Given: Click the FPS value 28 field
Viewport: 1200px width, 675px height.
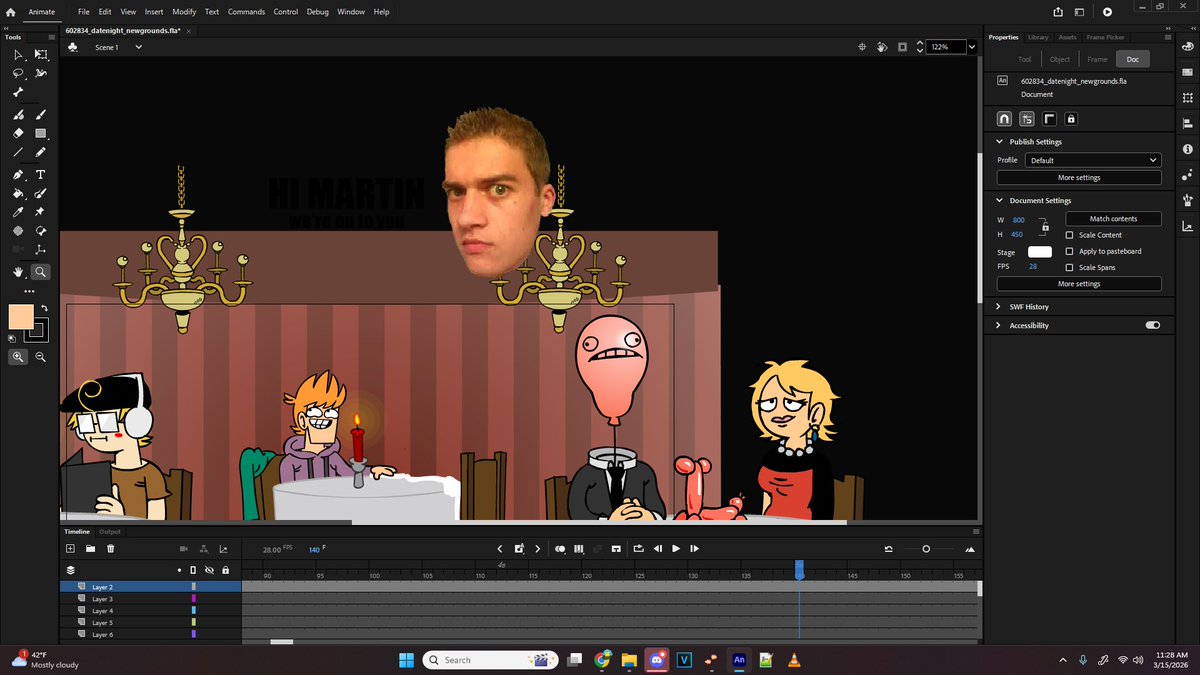Looking at the screenshot, I should pyautogui.click(x=1032, y=267).
